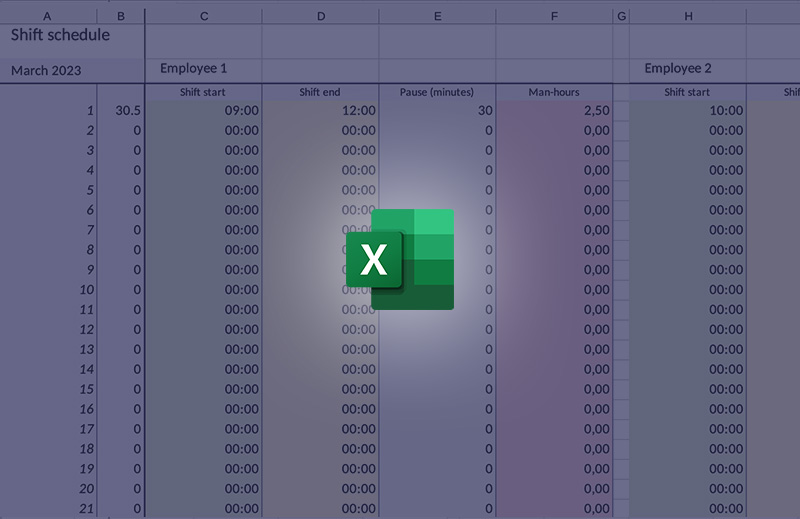Select column D header
Image resolution: width=800 pixels, height=519 pixels.
tap(320, 16)
